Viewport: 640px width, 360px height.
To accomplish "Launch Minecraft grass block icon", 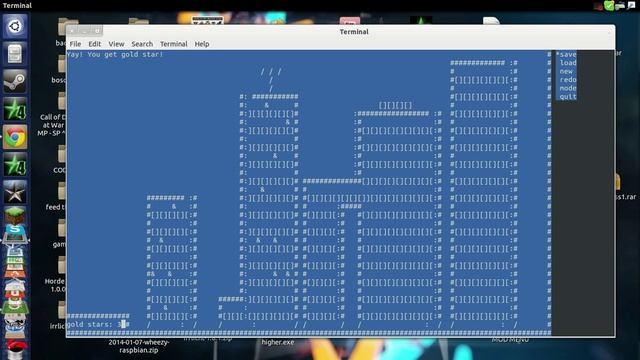I will pos(15,215).
